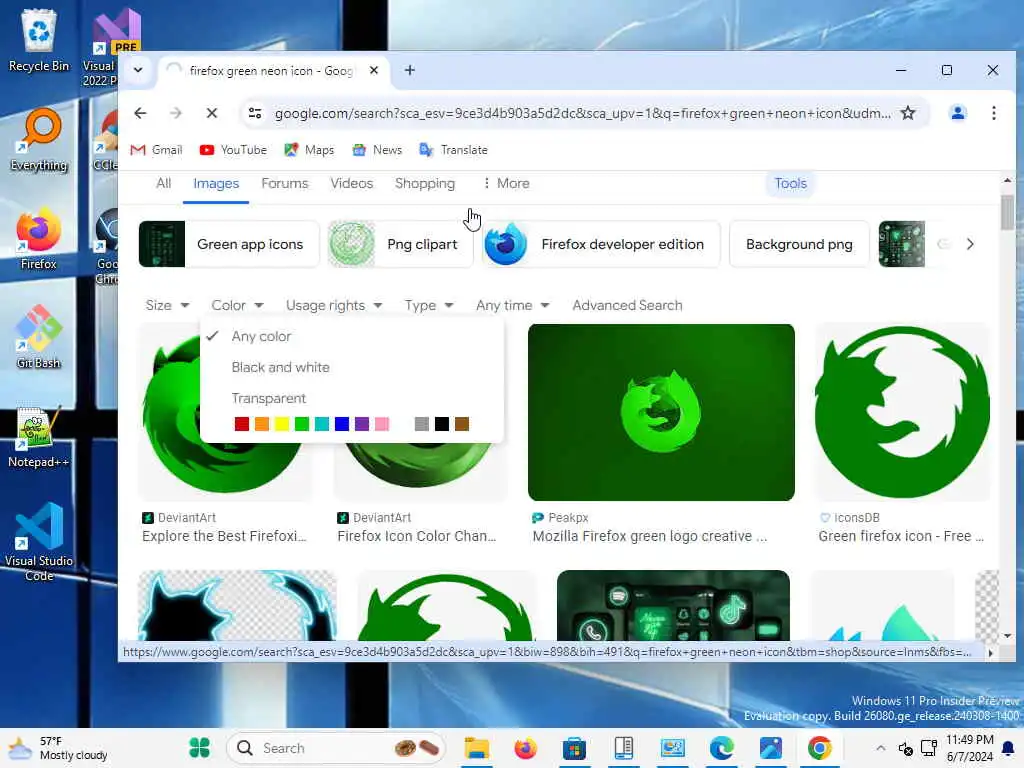Pick the brown color swatch

pyautogui.click(x=462, y=424)
